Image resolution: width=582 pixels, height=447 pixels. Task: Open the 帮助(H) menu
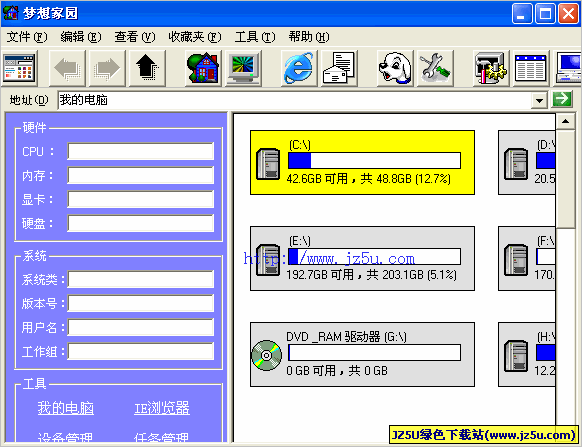coord(309,37)
